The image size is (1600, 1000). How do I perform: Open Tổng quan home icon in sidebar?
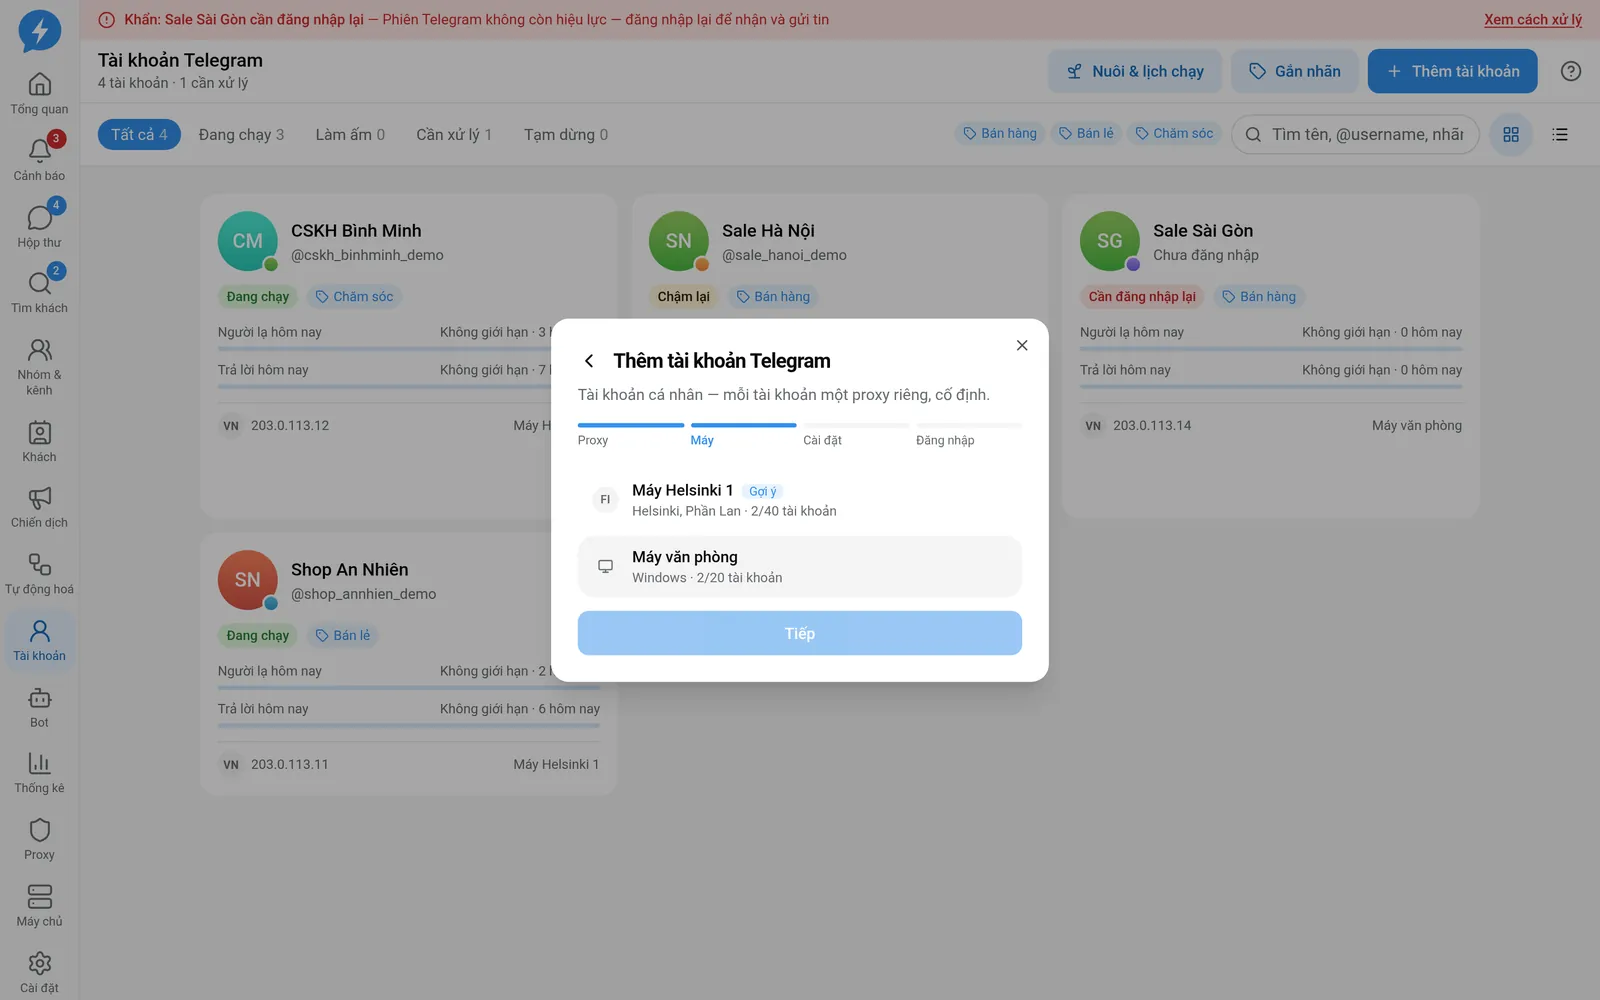click(39, 94)
